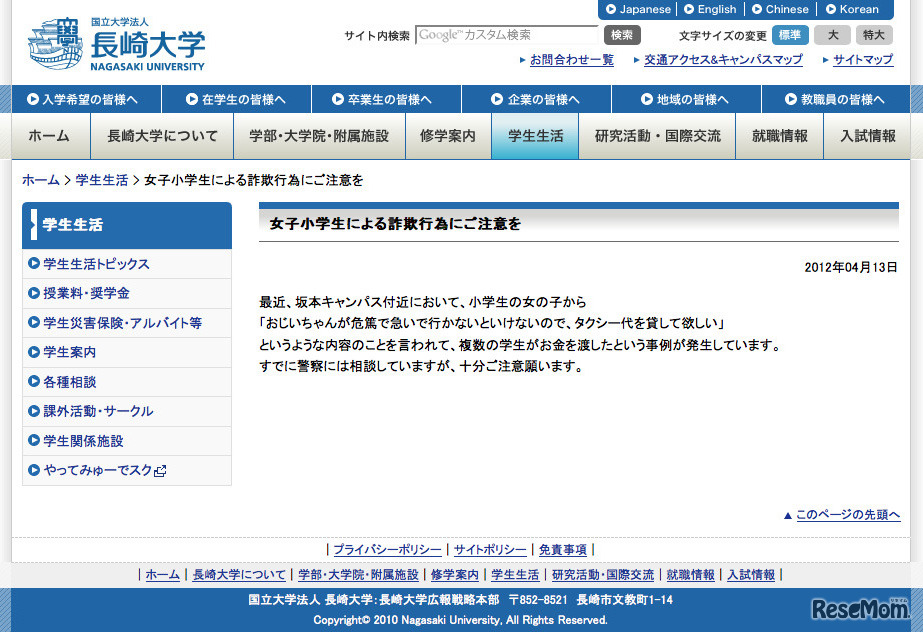Click the 検索 search button
Viewport: 923px width, 632px height.
[x=621, y=34]
